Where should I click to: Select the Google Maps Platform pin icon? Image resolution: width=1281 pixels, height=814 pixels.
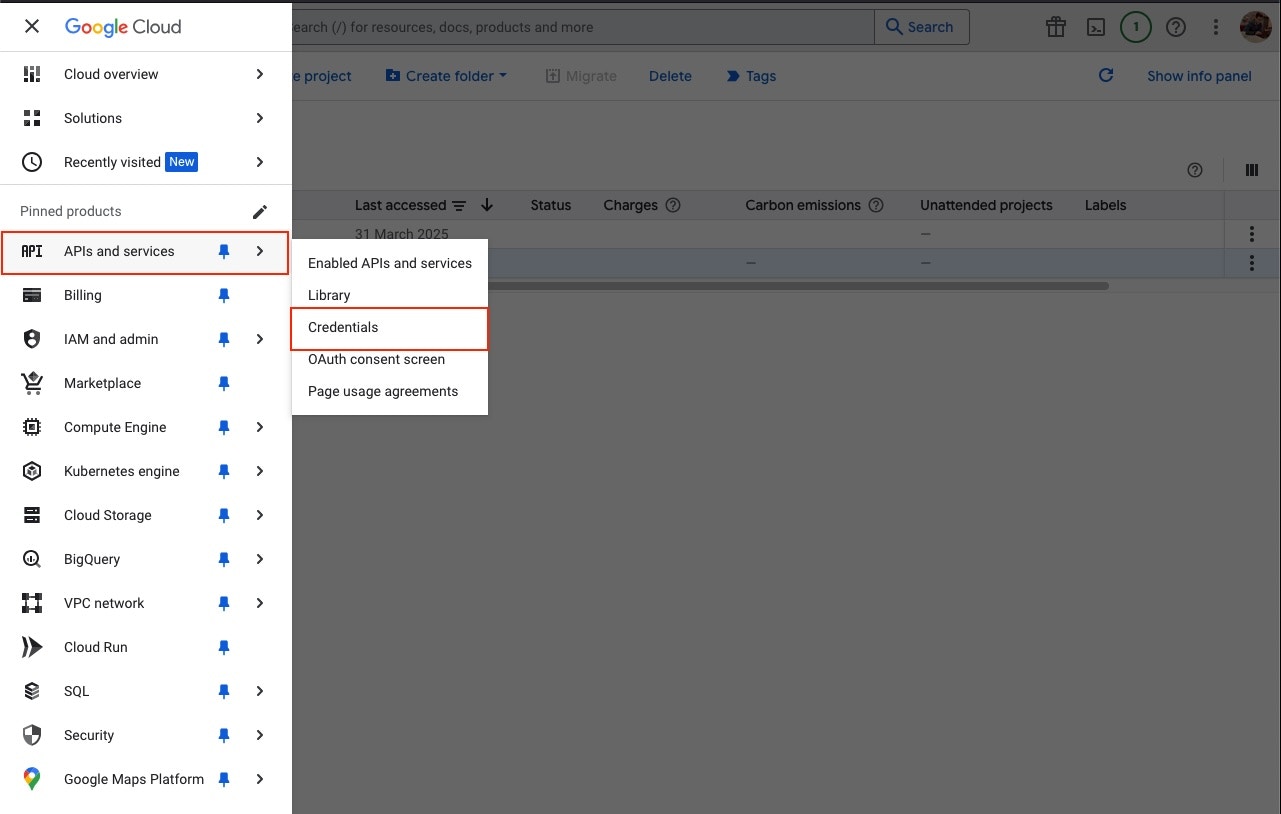32,779
